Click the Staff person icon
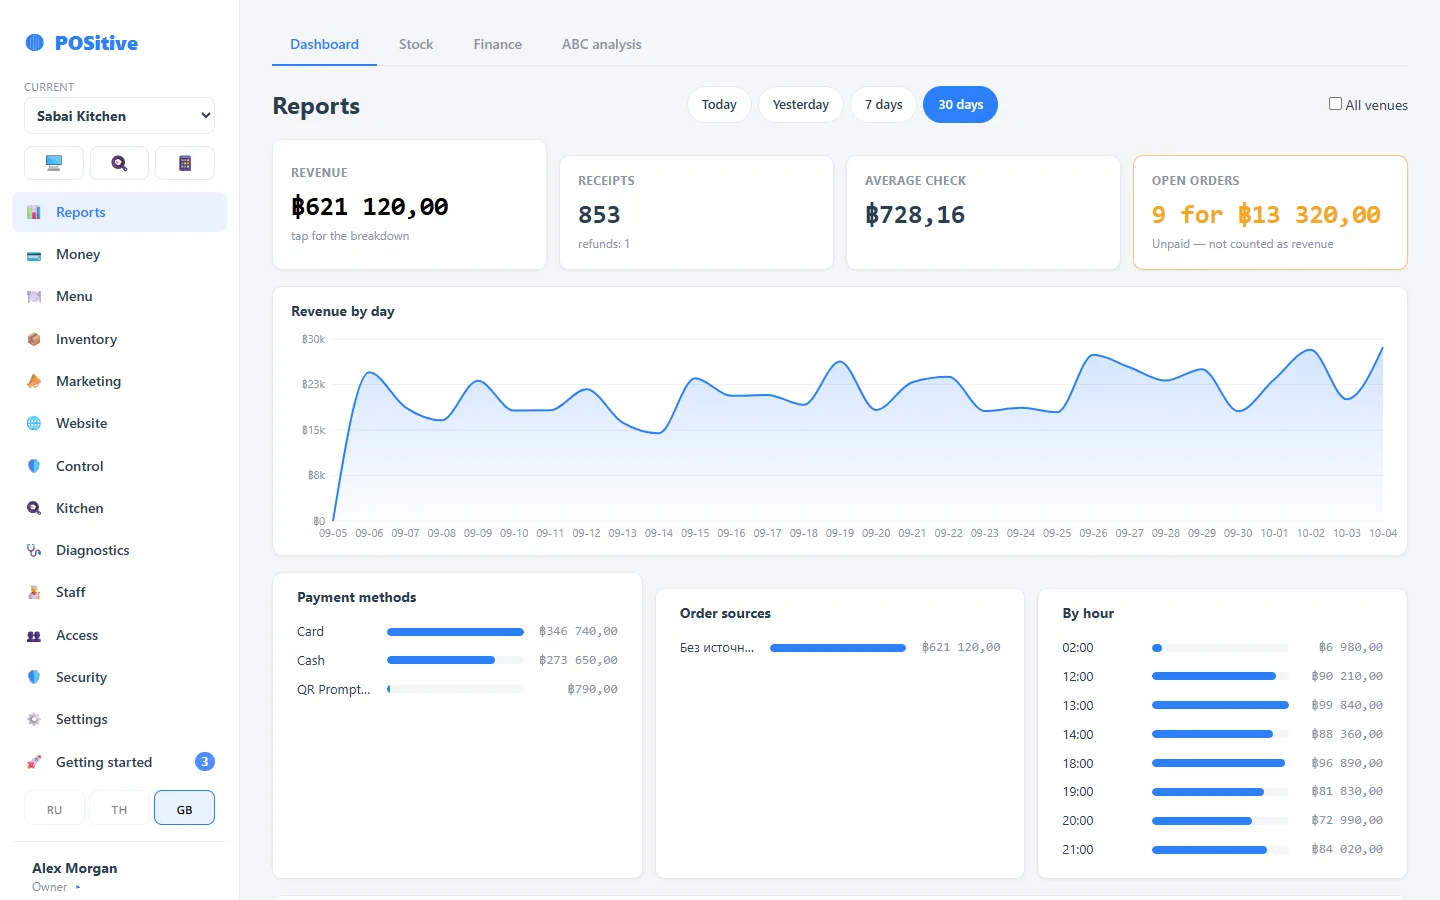1440x900 pixels. tap(34, 592)
